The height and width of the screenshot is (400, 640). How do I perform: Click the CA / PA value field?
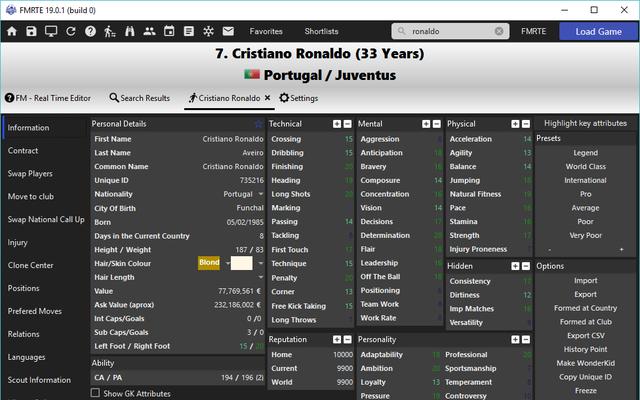pyautogui.click(x=242, y=378)
